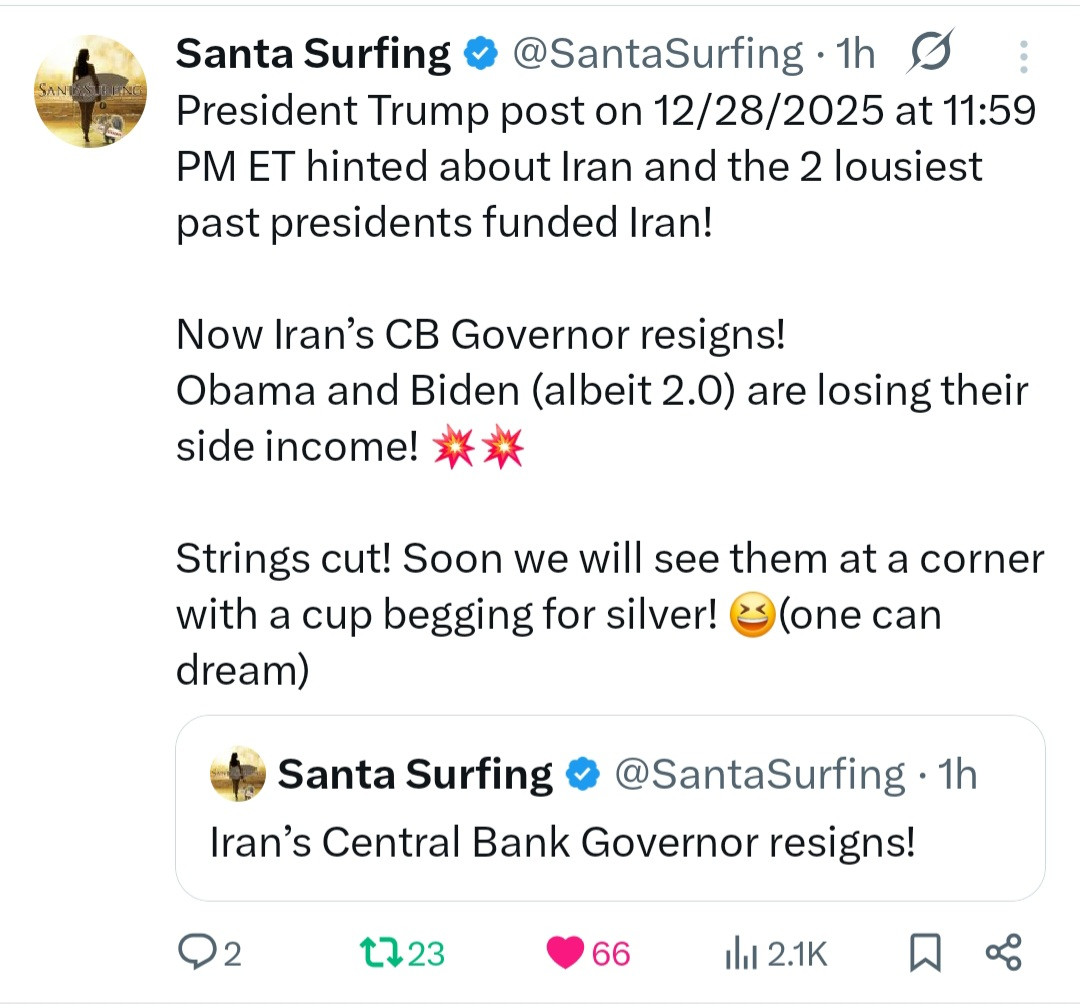Viewport: 1080px width, 1008px height.
Task: Click verified badge in the quoted post
Action: [x=584, y=774]
